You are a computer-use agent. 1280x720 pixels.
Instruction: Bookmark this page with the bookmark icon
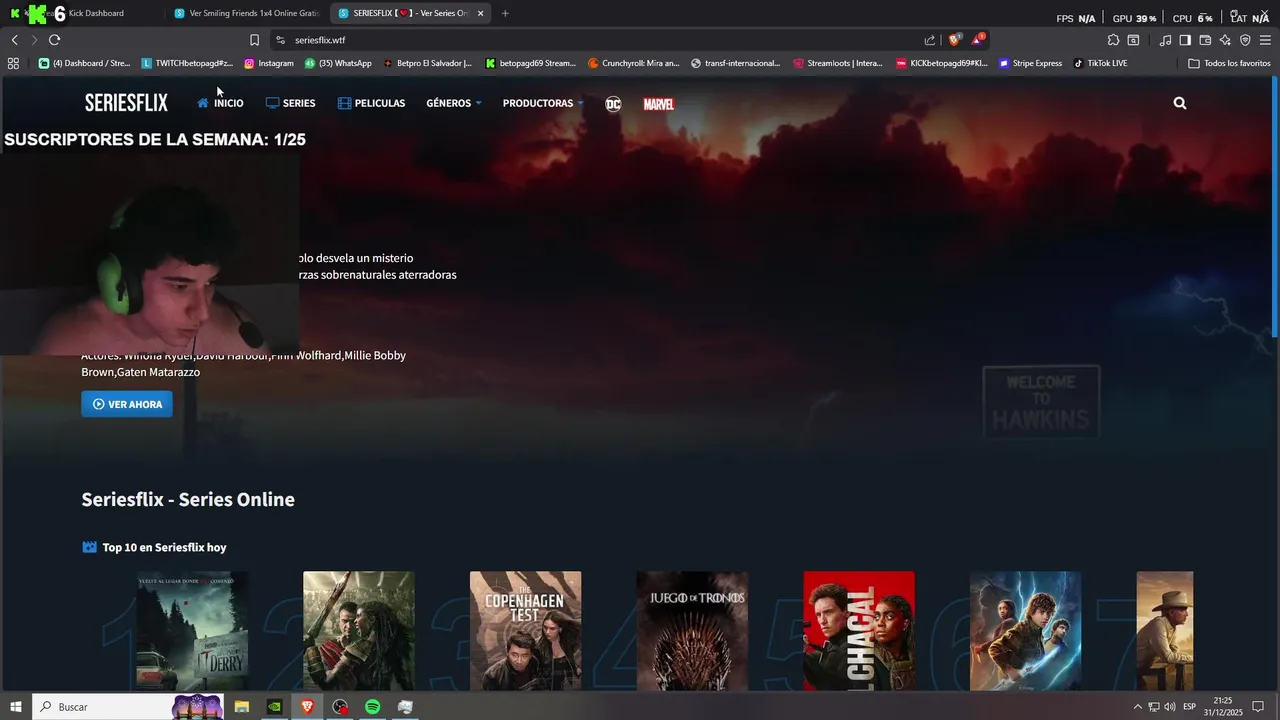pyautogui.click(x=254, y=40)
